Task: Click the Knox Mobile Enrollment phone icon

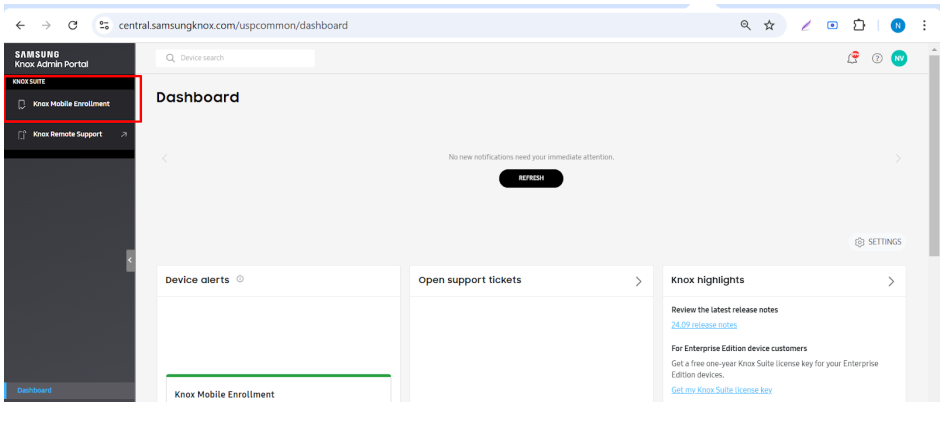Action: tap(22, 104)
